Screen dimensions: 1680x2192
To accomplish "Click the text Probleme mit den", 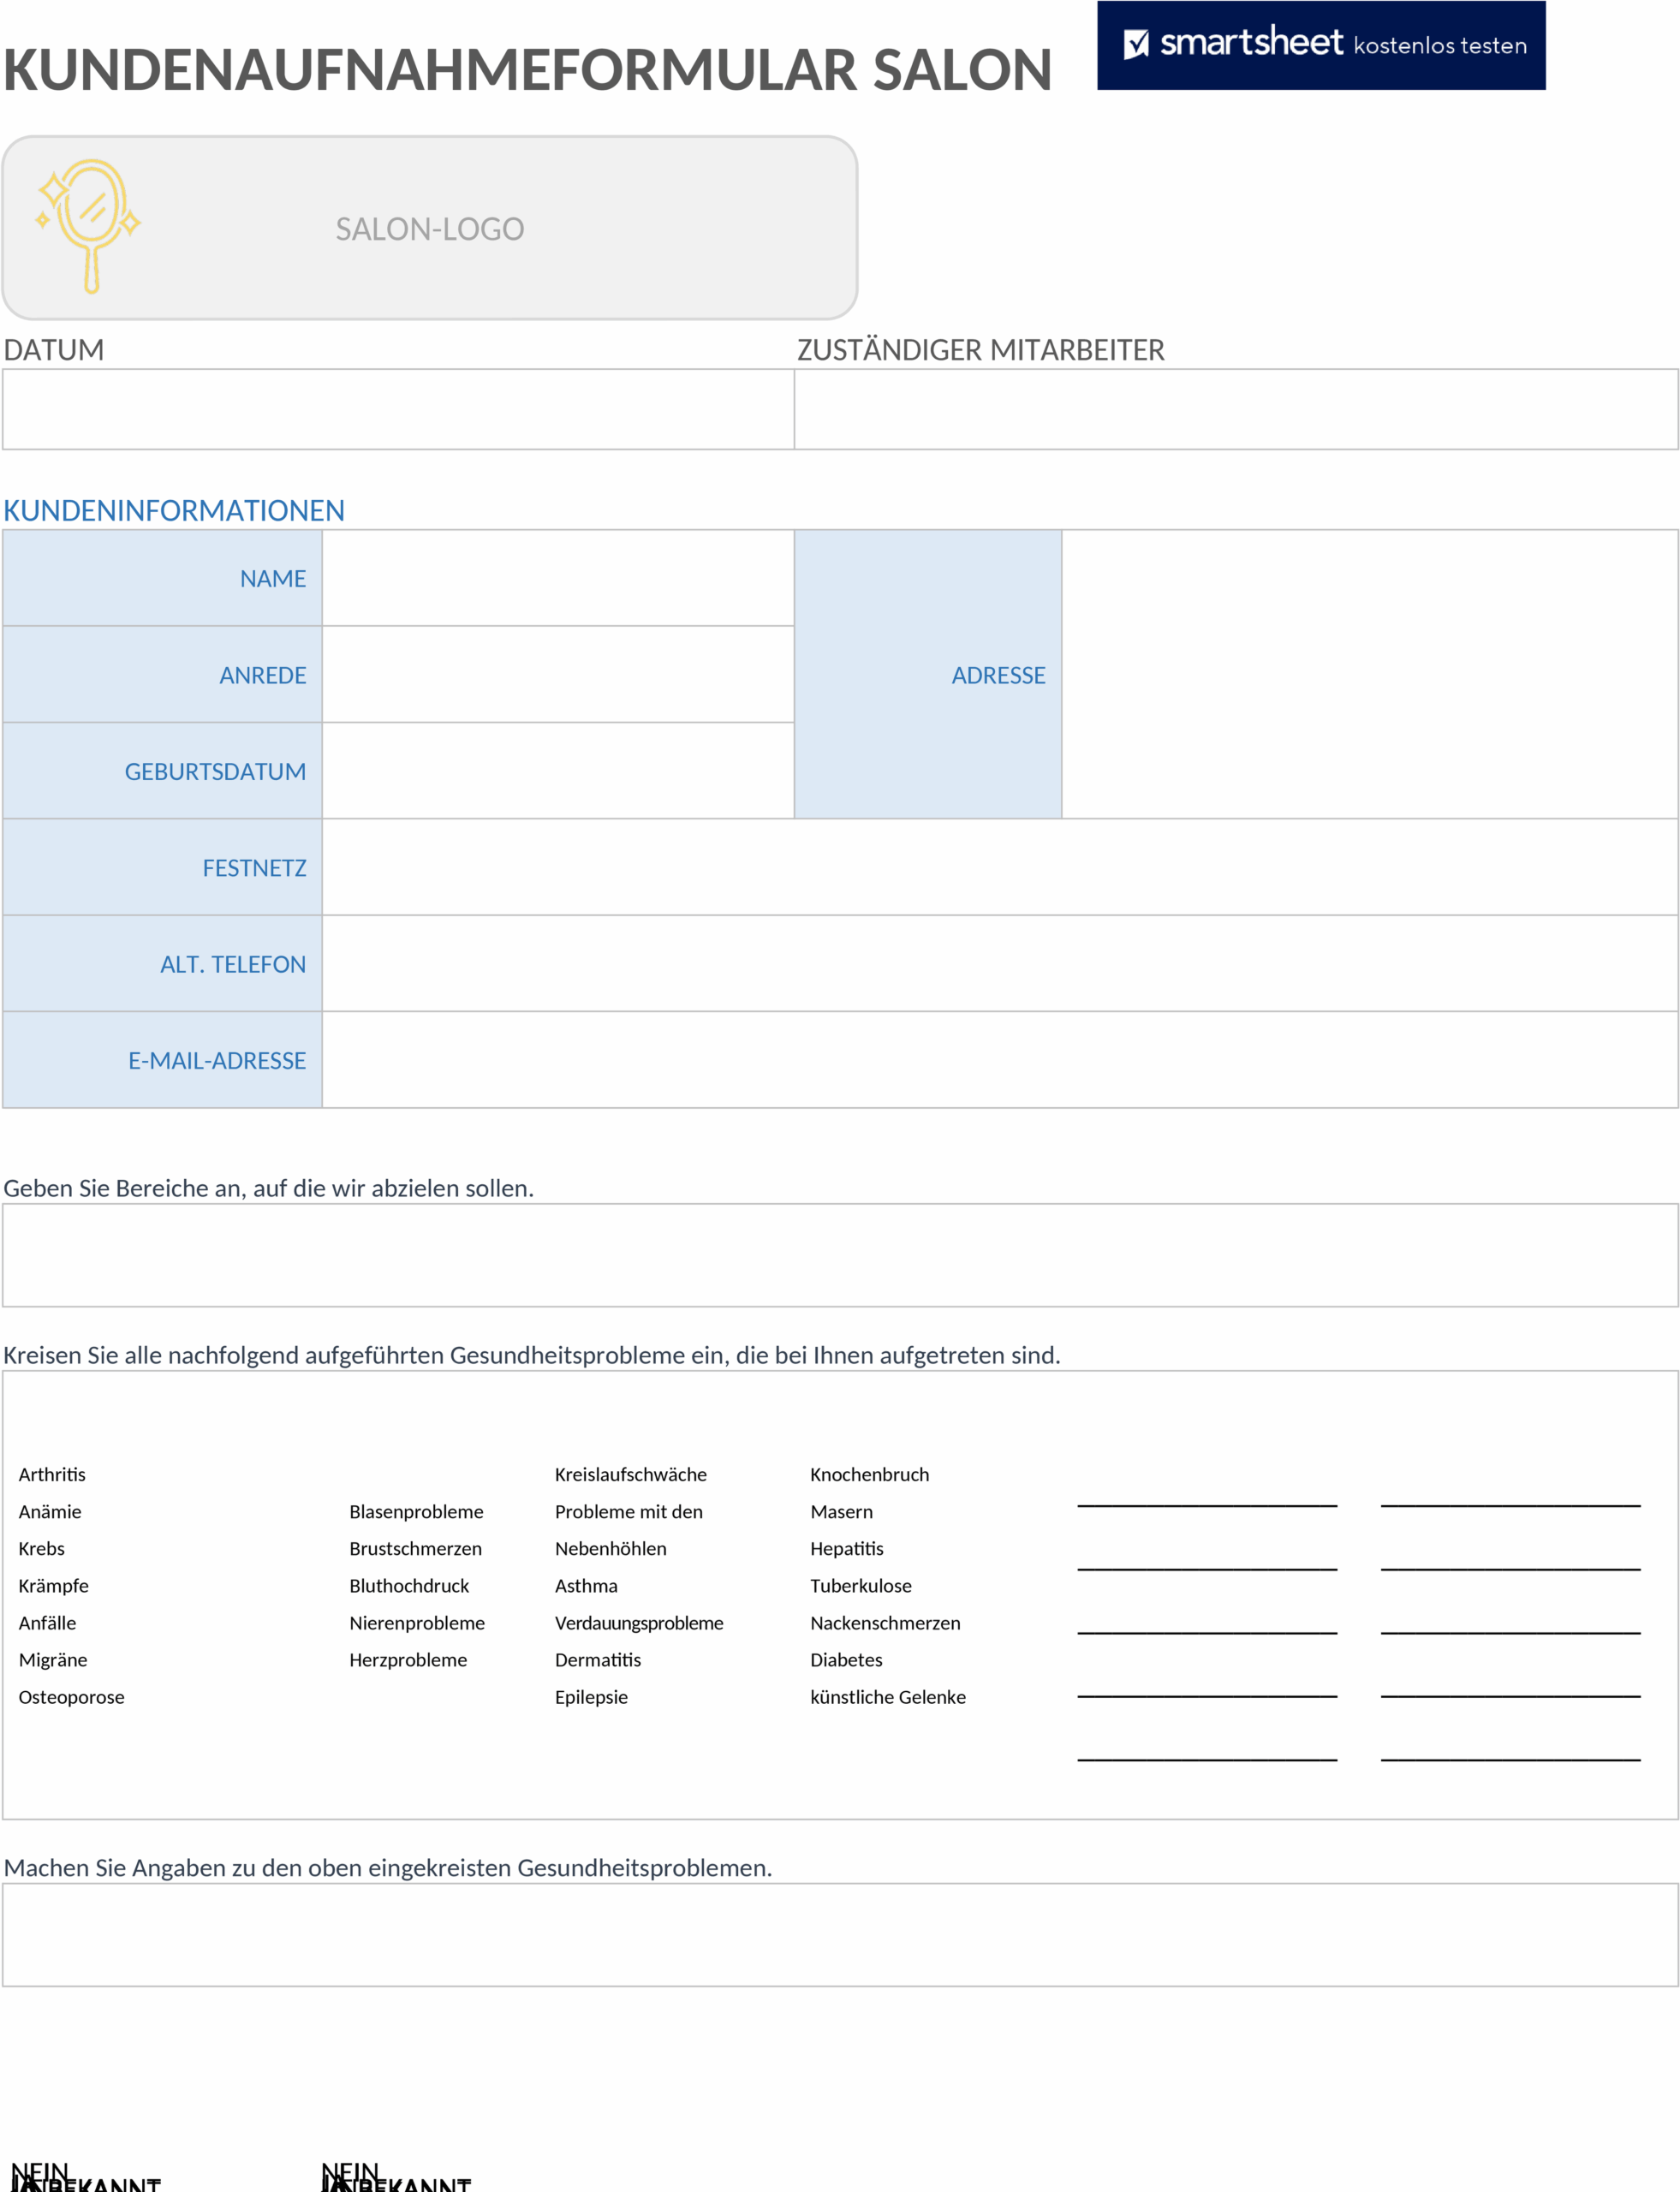I will pos(629,1512).
